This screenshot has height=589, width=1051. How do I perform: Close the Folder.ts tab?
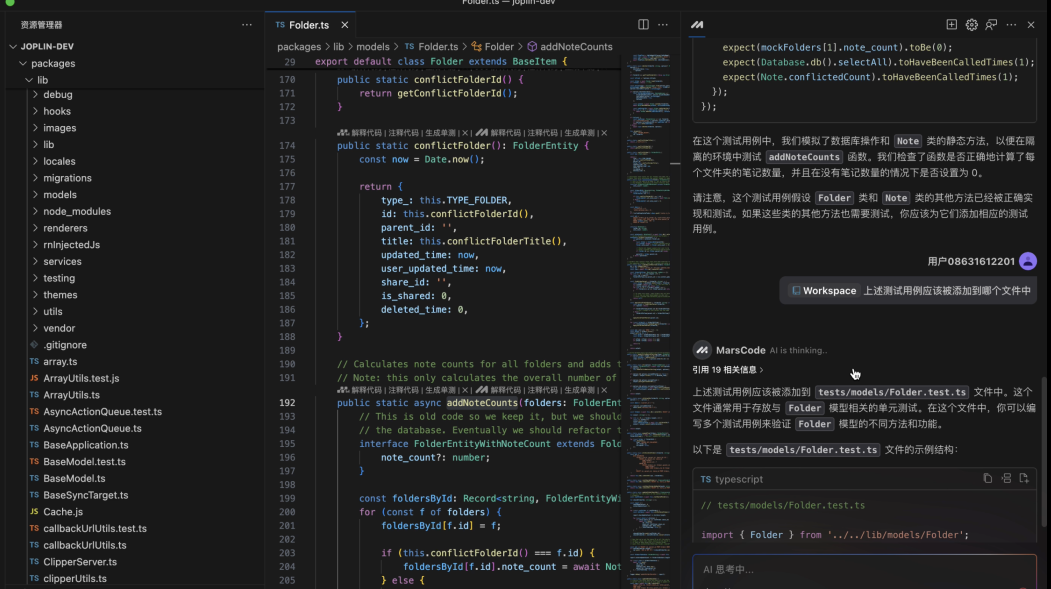click(x=345, y=25)
